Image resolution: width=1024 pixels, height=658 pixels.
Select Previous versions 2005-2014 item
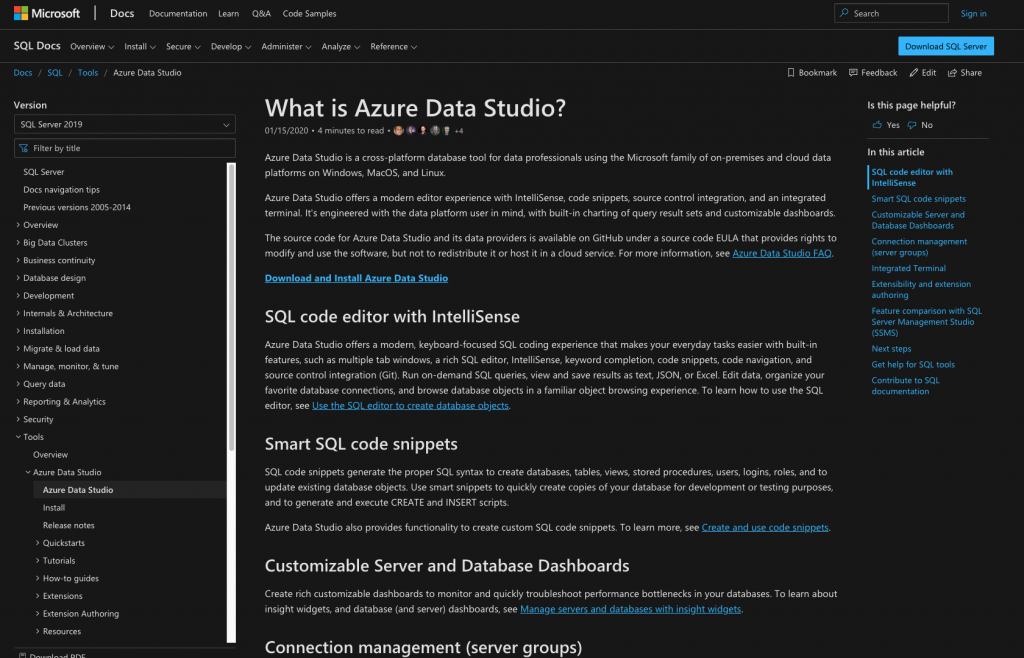[77, 207]
